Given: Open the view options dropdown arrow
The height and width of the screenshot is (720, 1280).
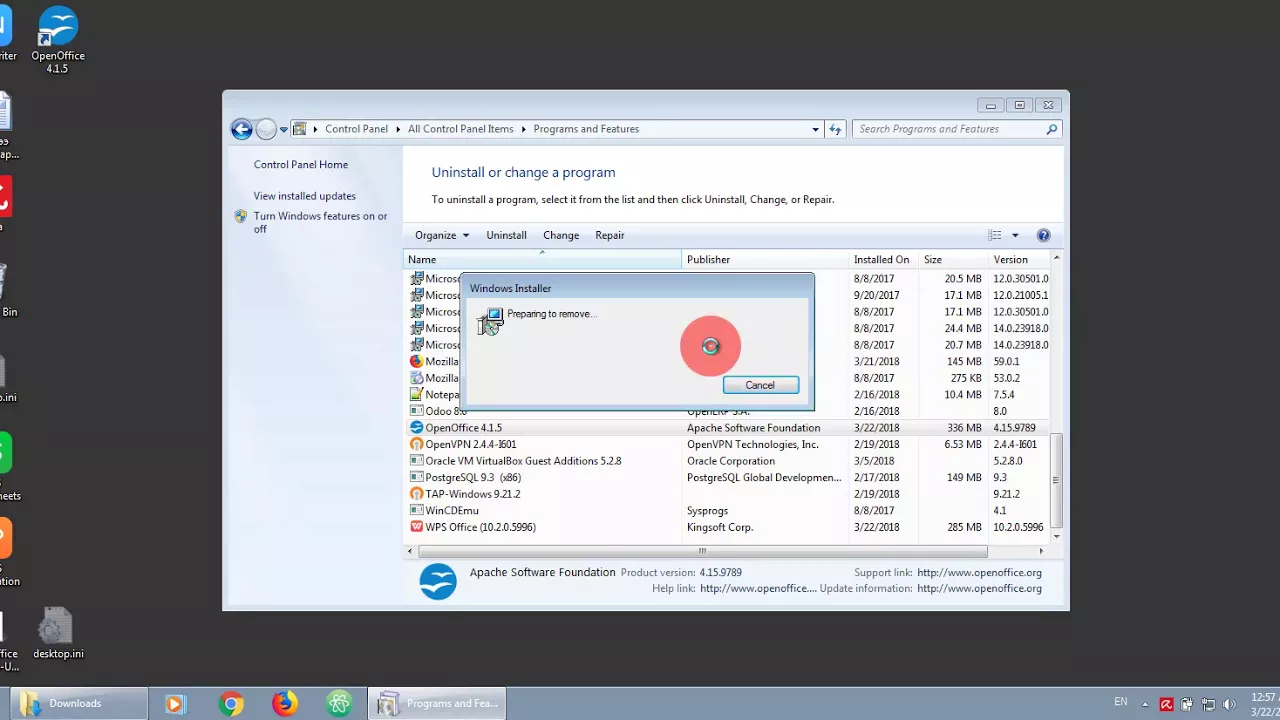Looking at the screenshot, I should [x=1015, y=235].
